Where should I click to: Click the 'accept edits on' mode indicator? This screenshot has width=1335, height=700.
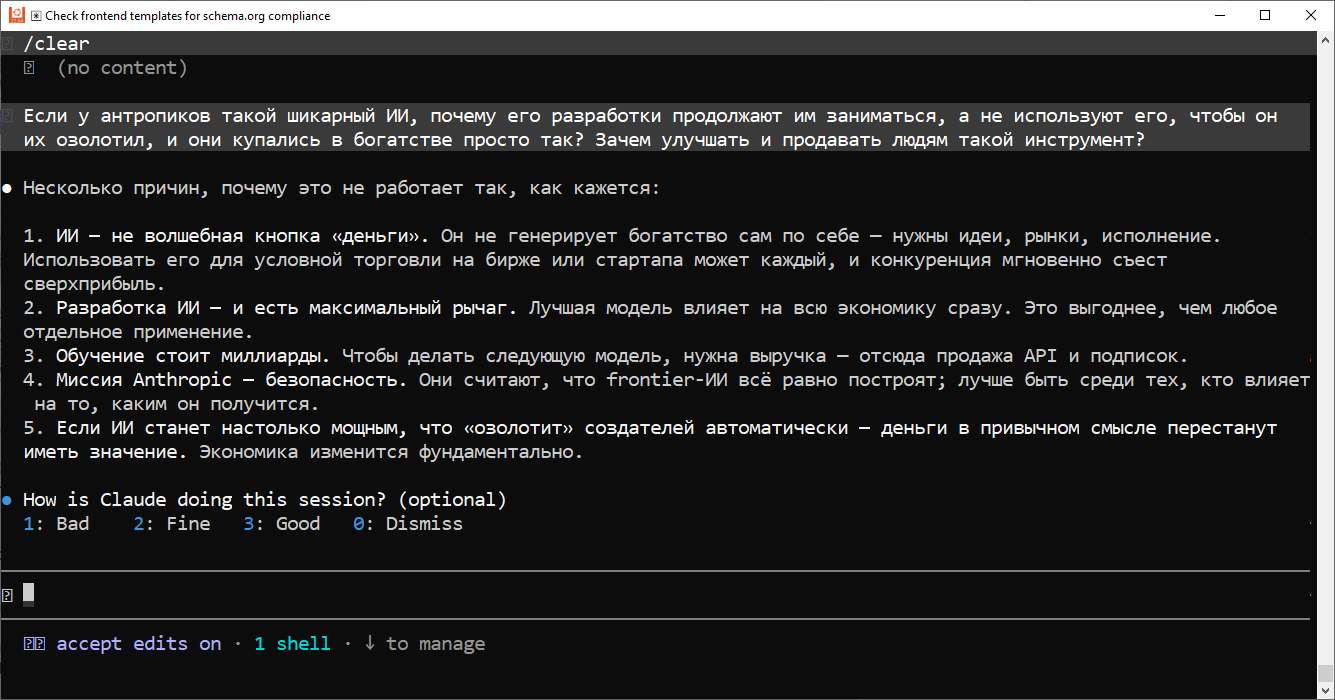[139, 644]
